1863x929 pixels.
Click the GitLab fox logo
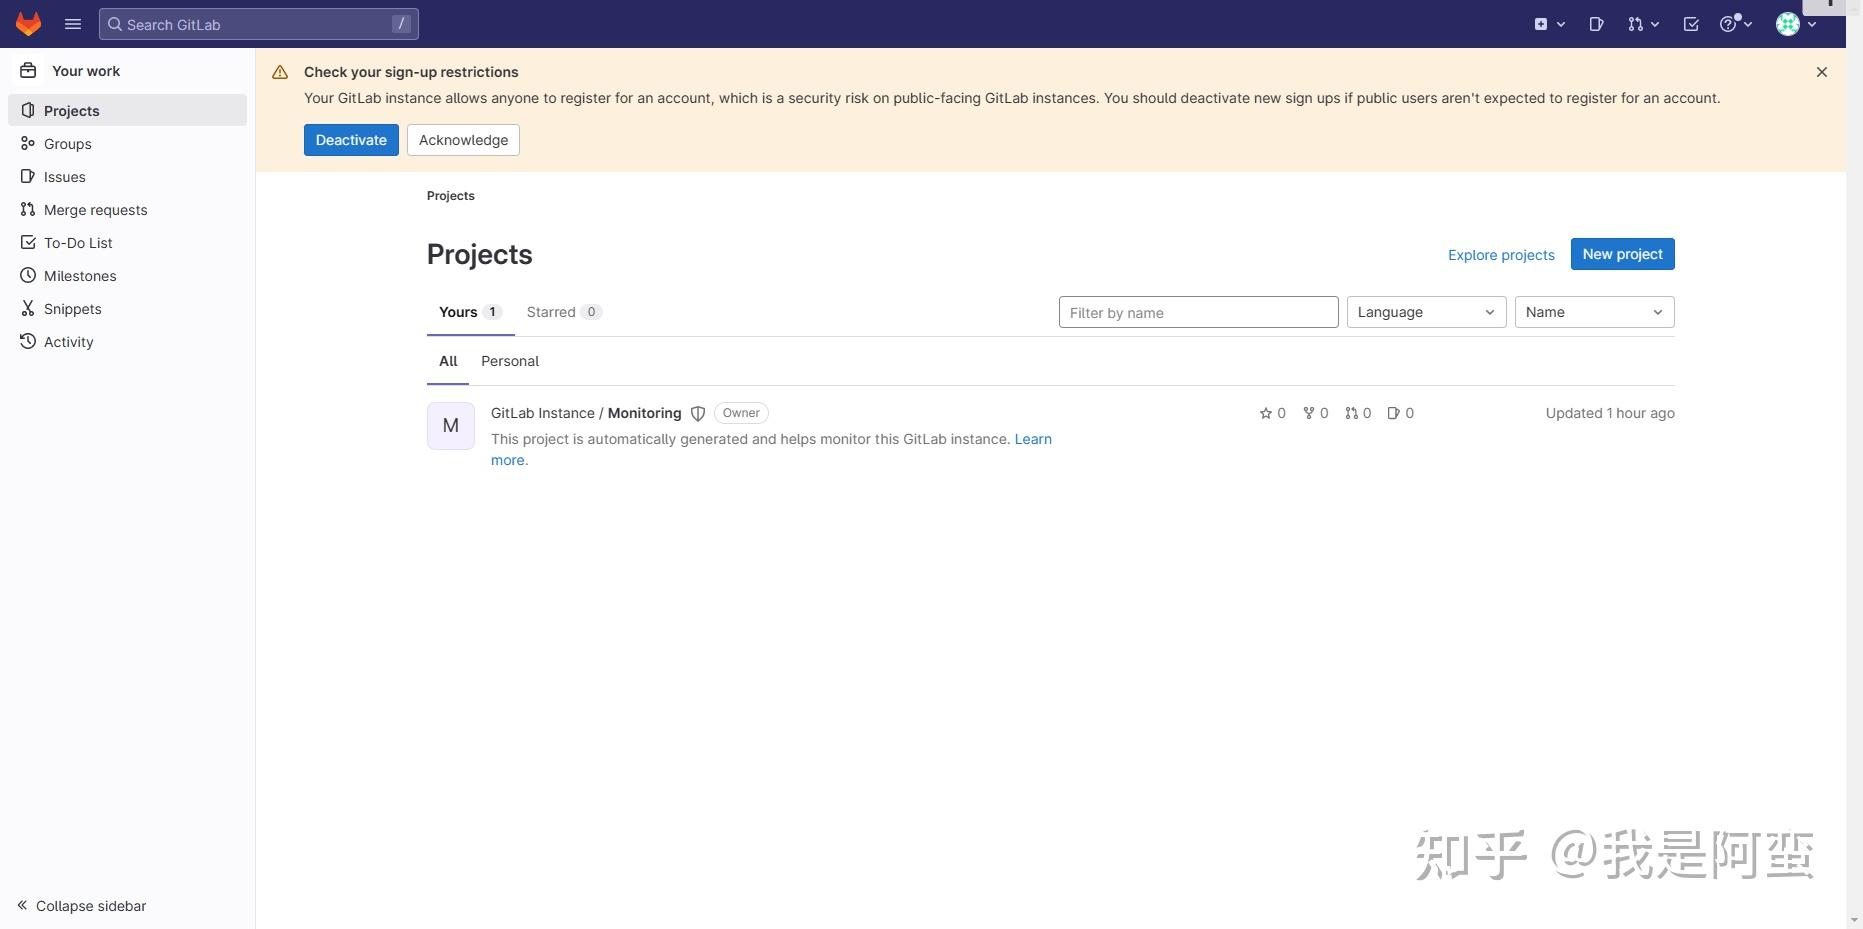[28, 24]
